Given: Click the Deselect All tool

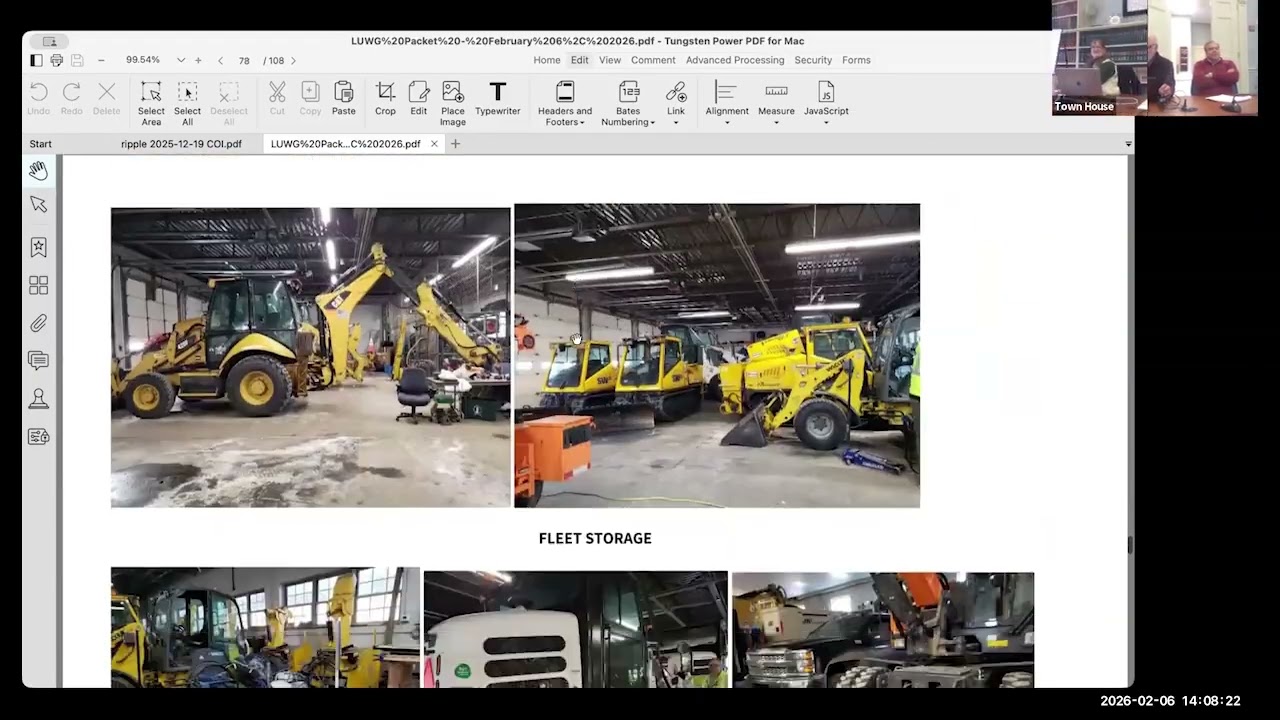Looking at the screenshot, I should pyautogui.click(x=229, y=104).
